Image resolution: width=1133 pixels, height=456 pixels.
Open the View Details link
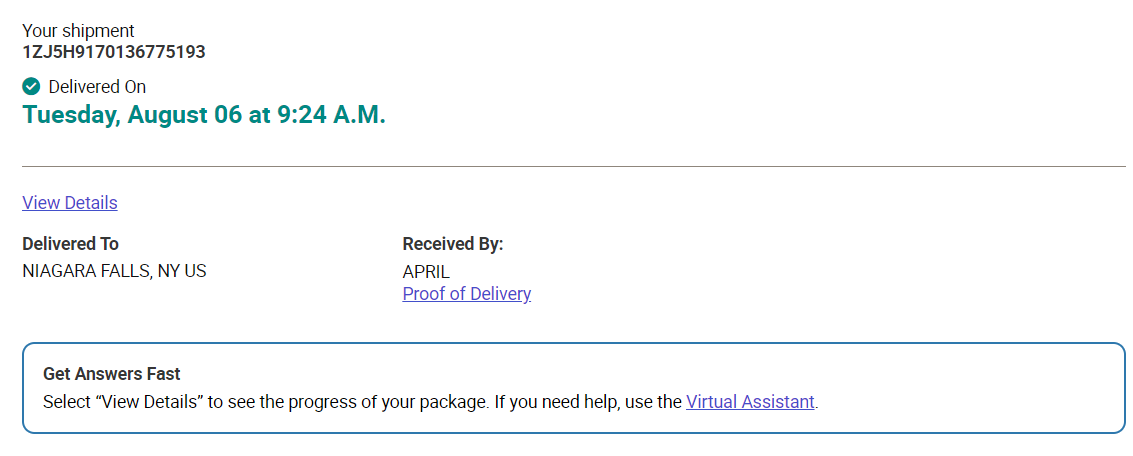pyautogui.click(x=70, y=202)
